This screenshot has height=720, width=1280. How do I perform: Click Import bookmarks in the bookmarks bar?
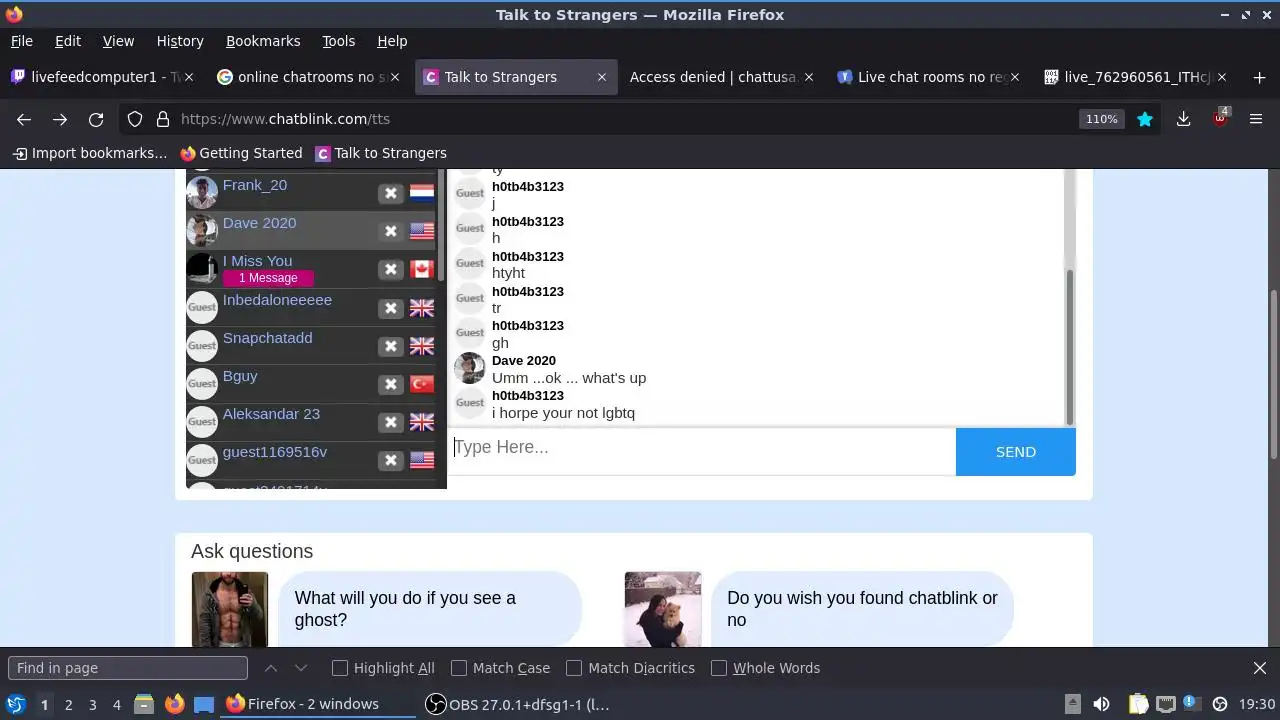89,153
